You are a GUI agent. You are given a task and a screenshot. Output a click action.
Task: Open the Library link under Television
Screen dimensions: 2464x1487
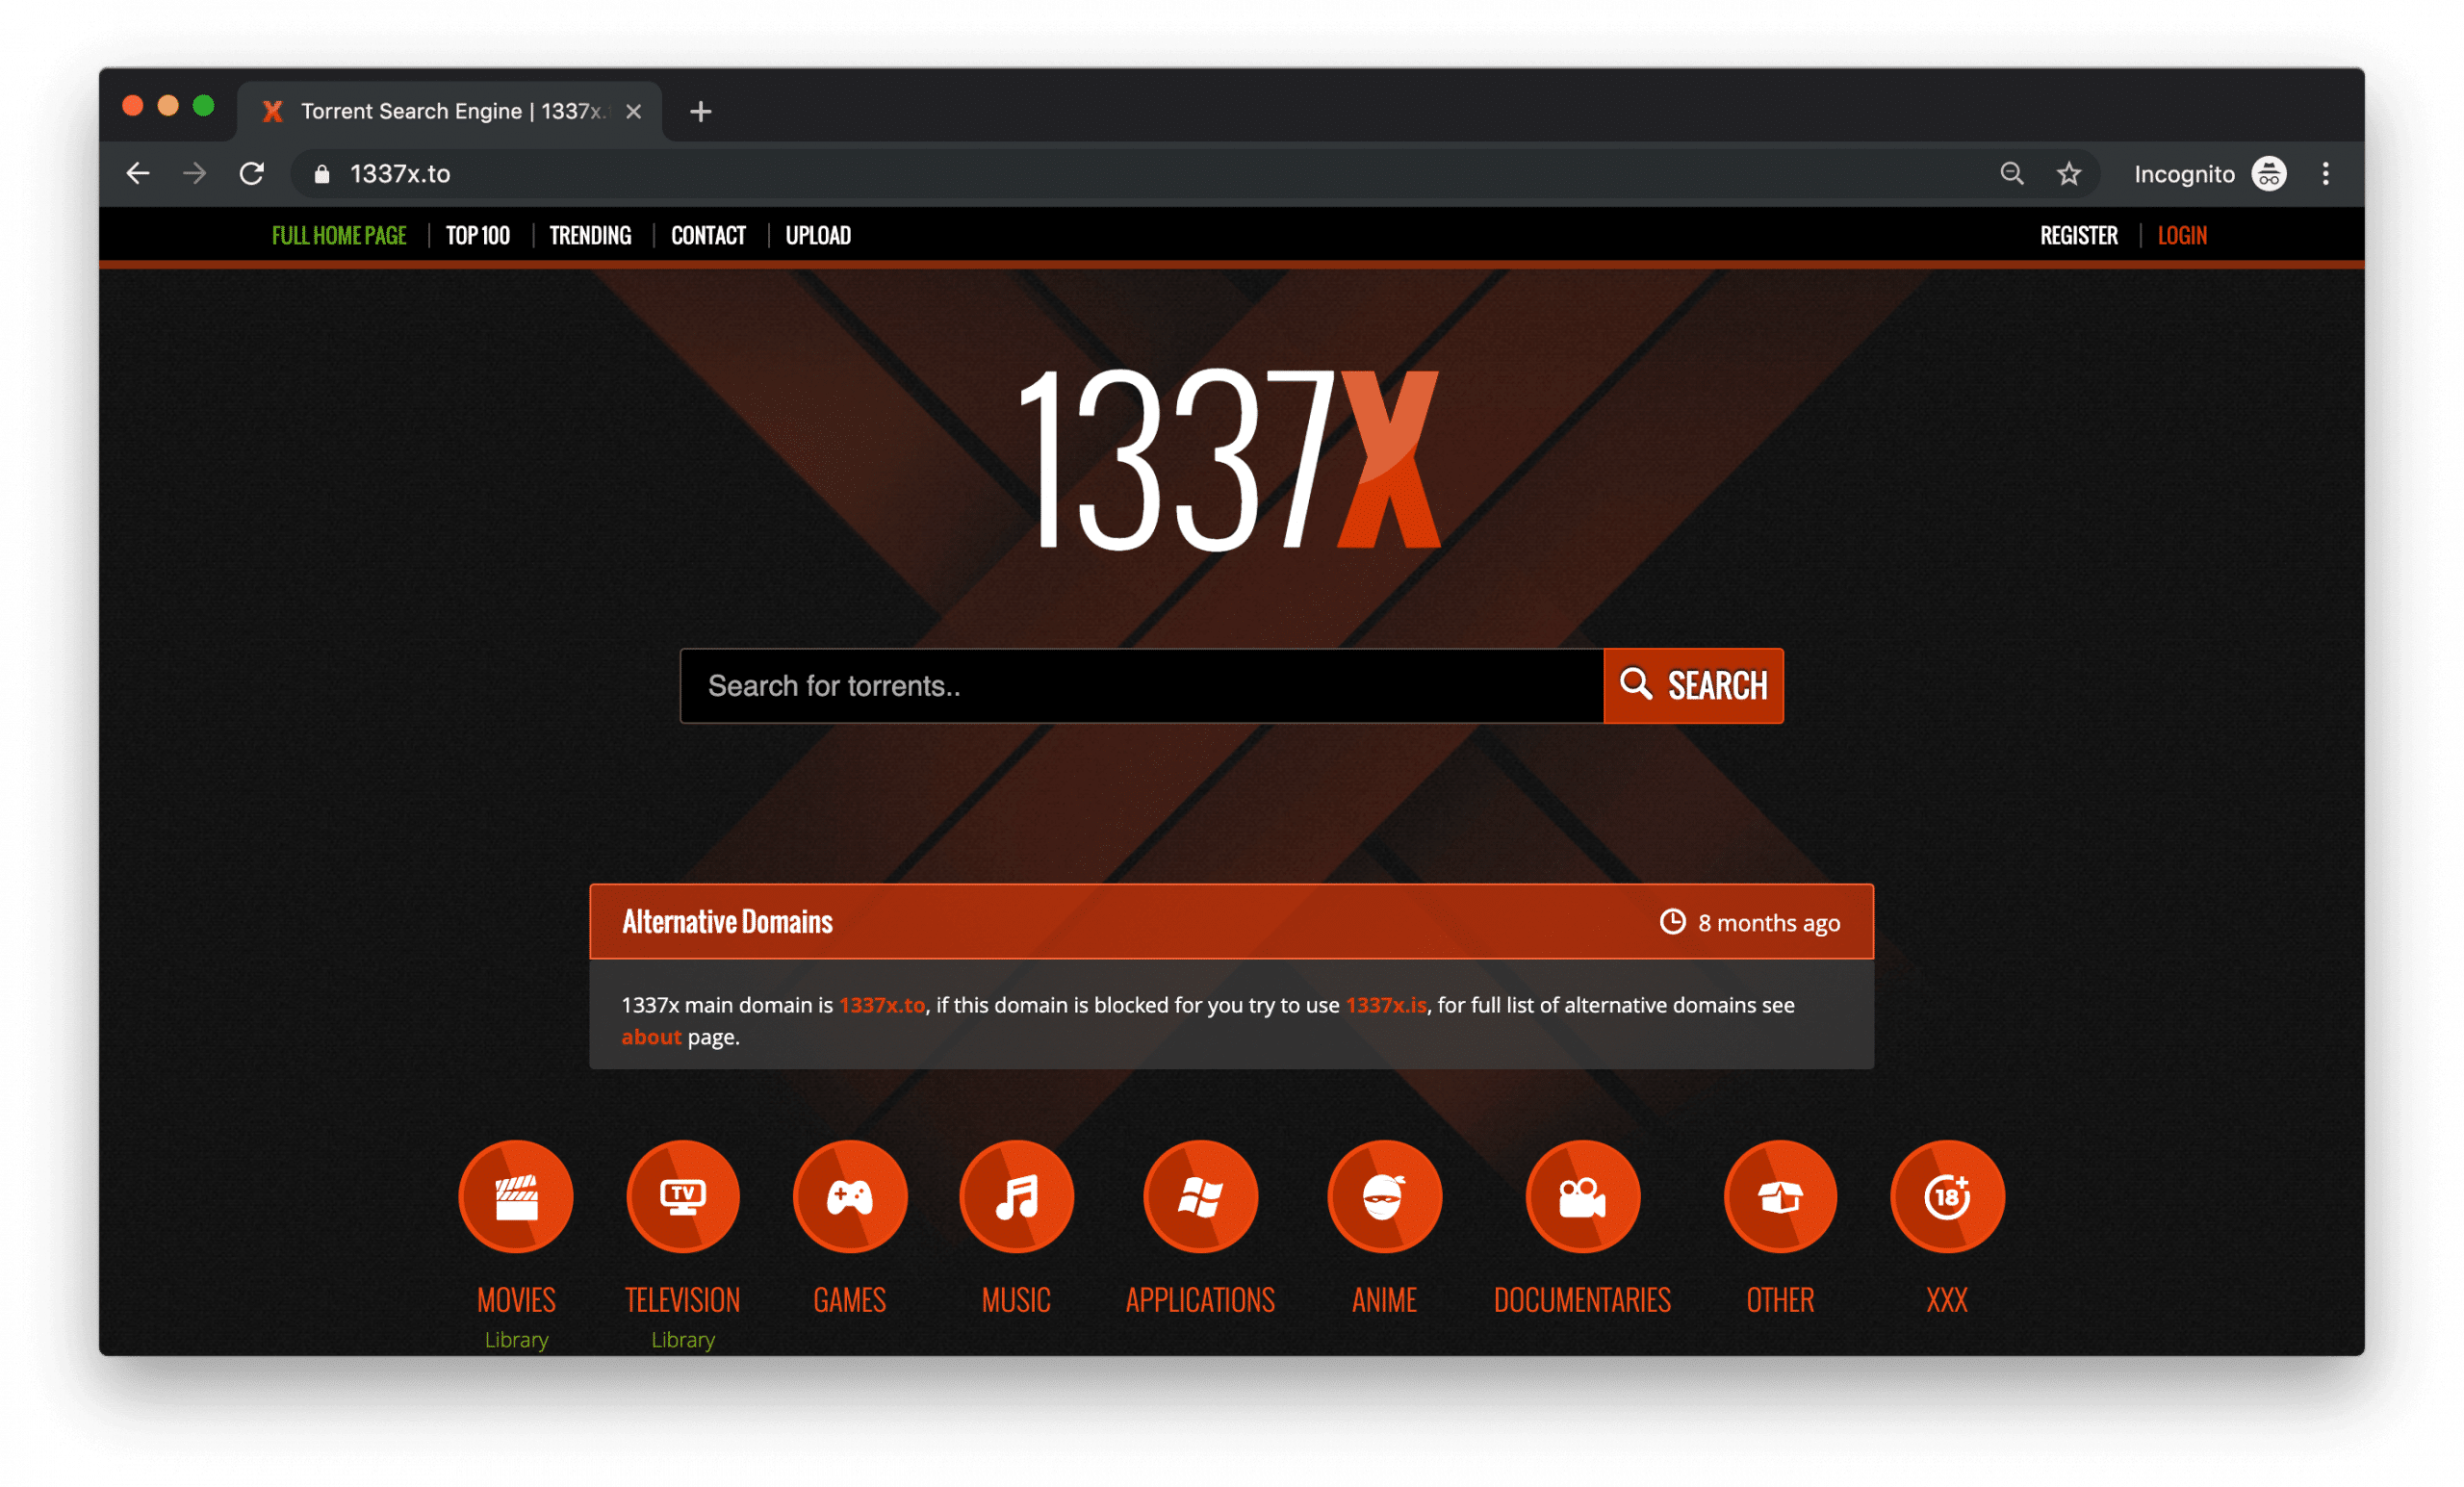click(683, 1339)
